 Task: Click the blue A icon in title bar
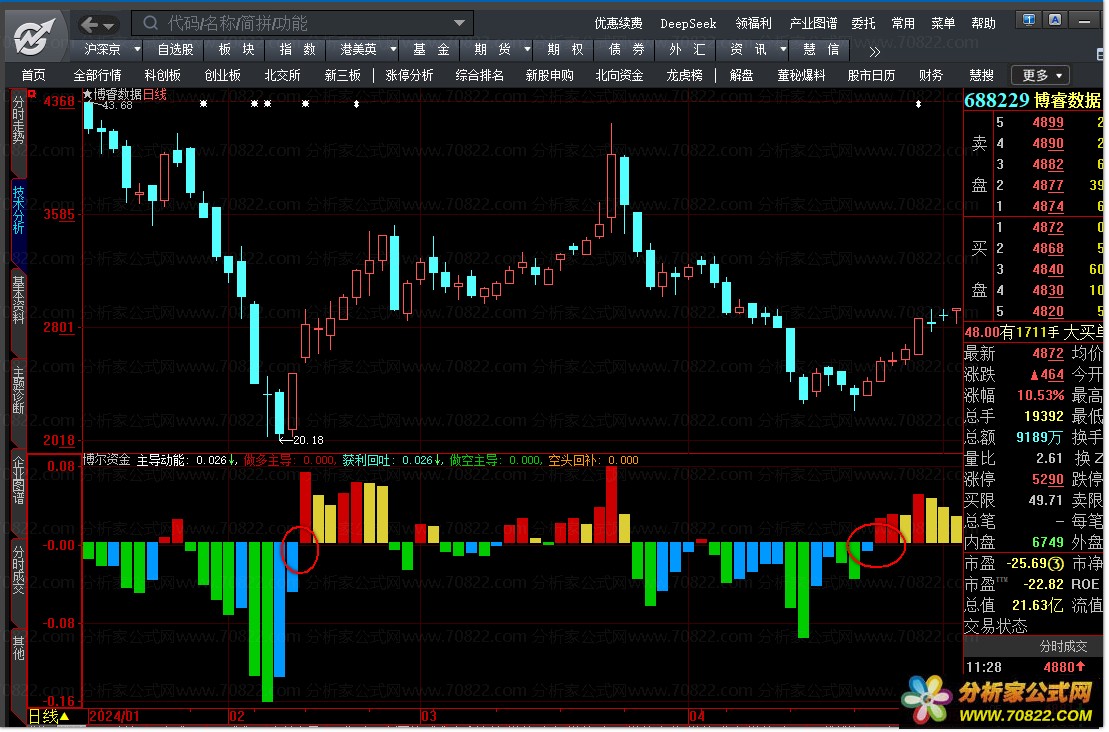tap(1055, 20)
